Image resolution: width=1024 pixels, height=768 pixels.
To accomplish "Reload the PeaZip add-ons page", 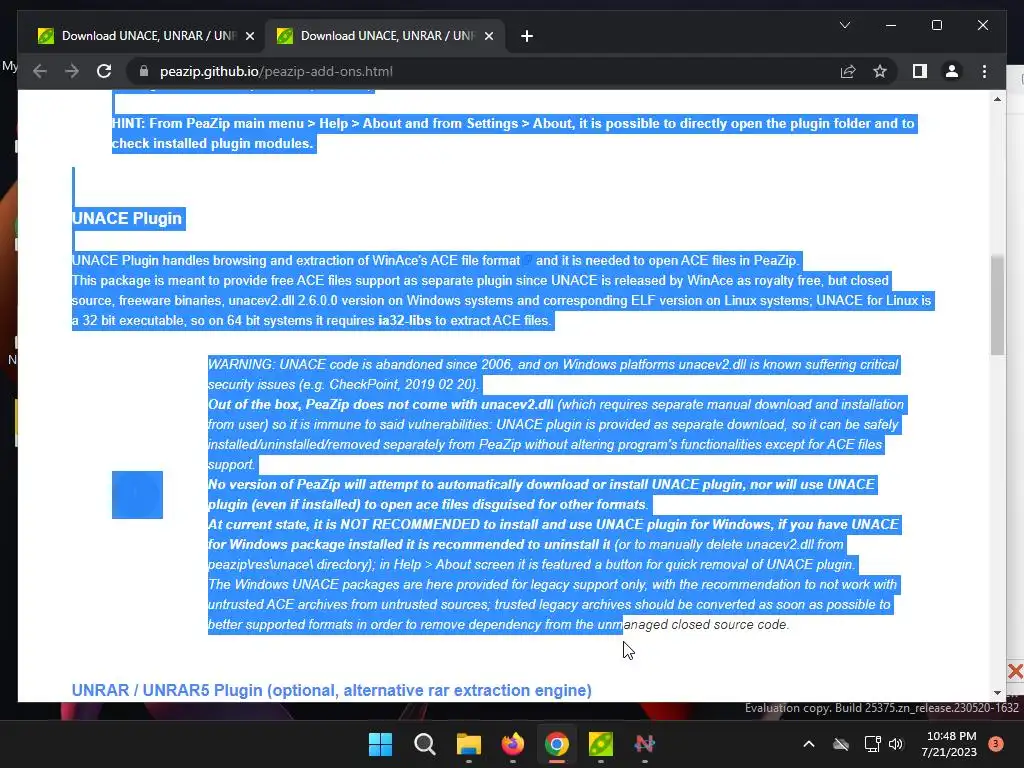I will (104, 71).
